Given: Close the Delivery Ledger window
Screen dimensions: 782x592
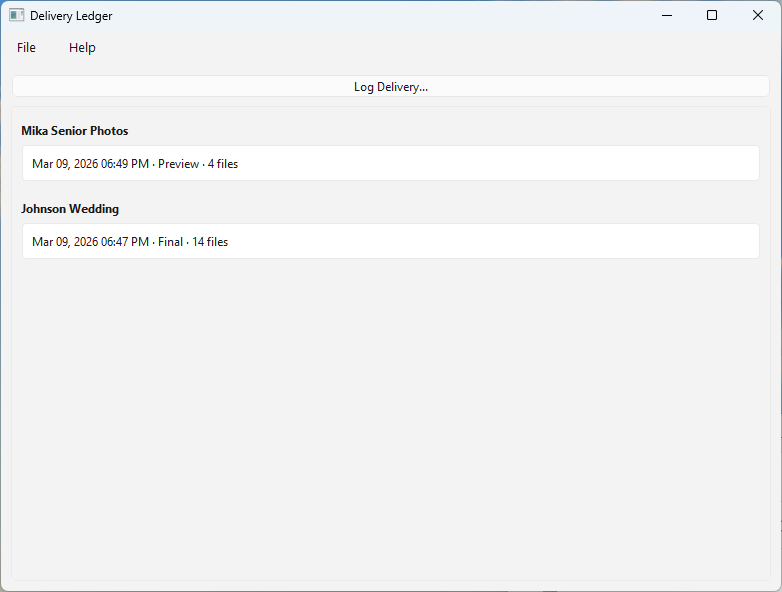Looking at the screenshot, I should click(758, 15).
